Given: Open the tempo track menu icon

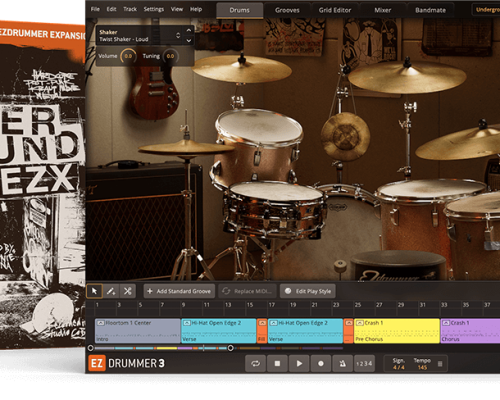Looking at the screenshot, I should click(440, 364).
